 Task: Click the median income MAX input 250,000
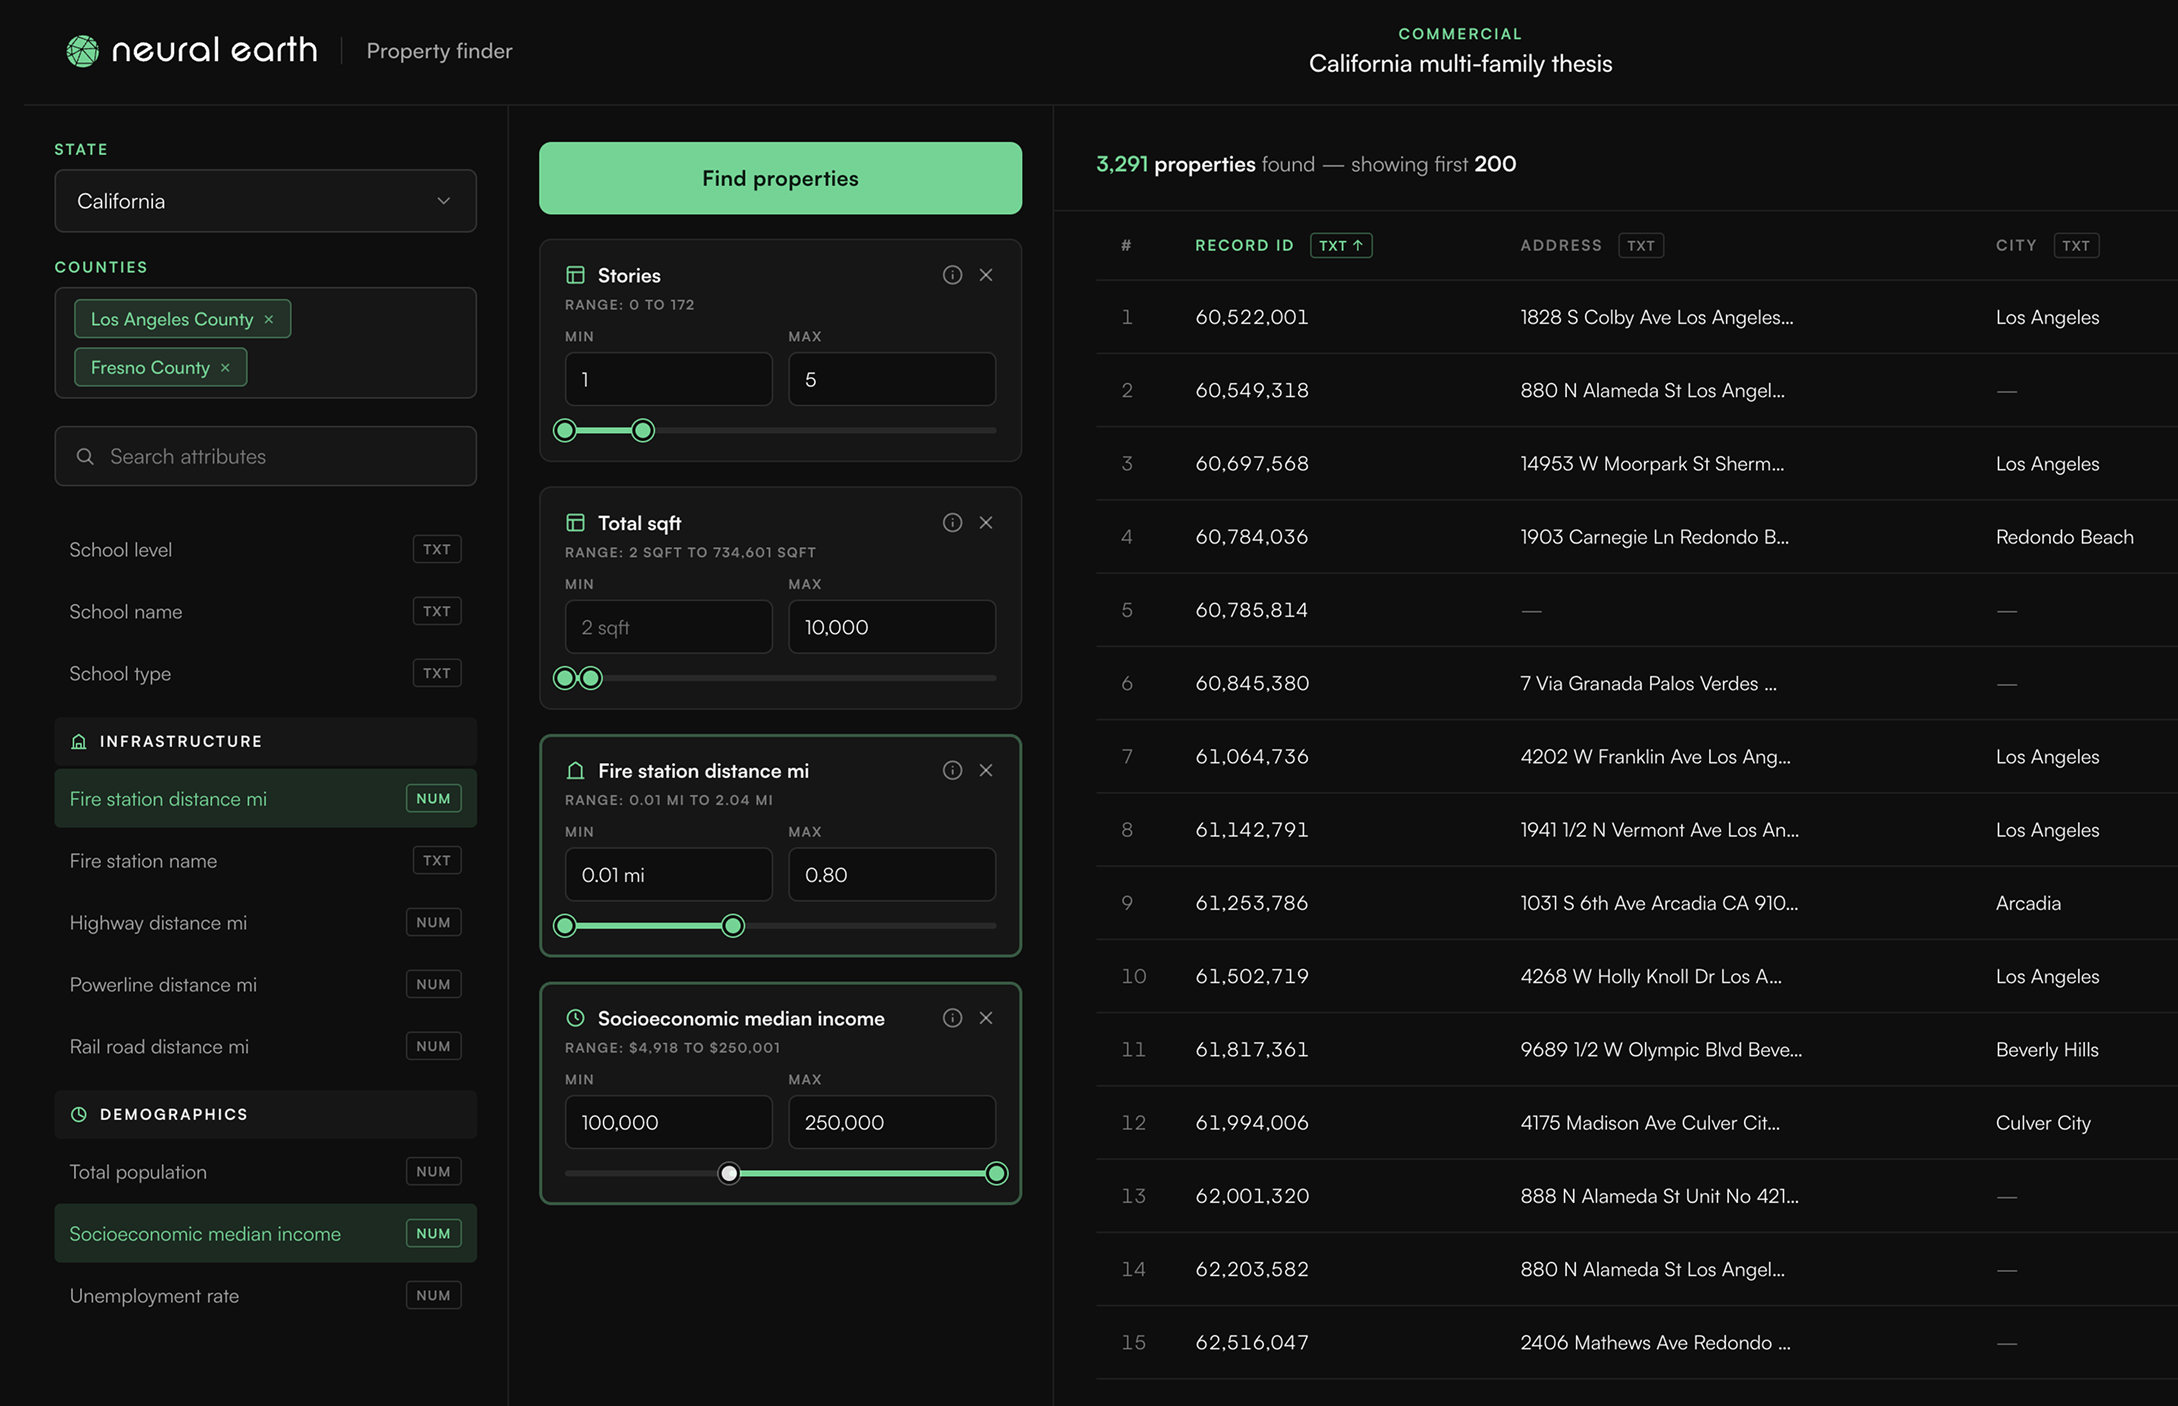pyautogui.click(x=892, y=1122)
